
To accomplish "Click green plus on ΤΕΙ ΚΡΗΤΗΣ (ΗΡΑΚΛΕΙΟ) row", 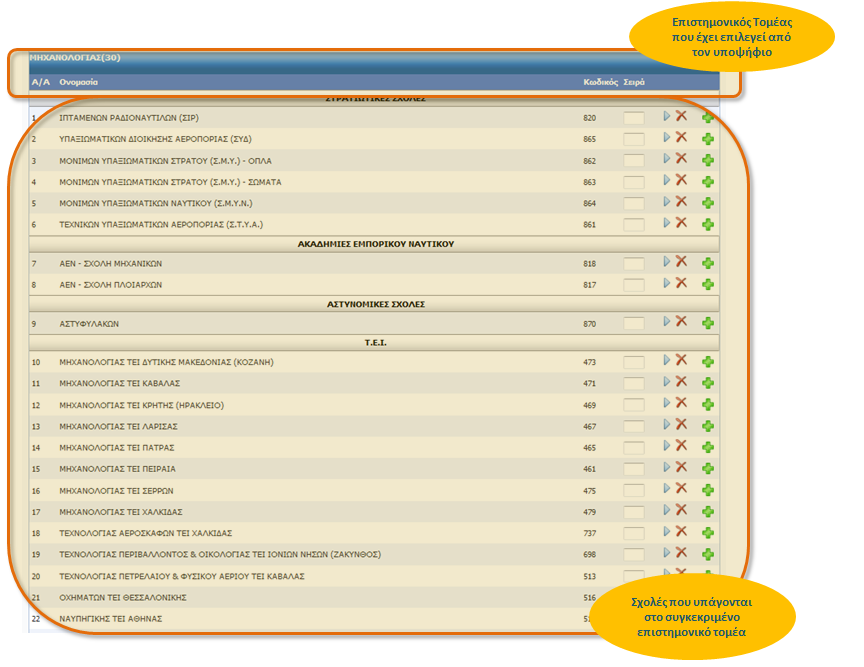I will coord(708,405).
